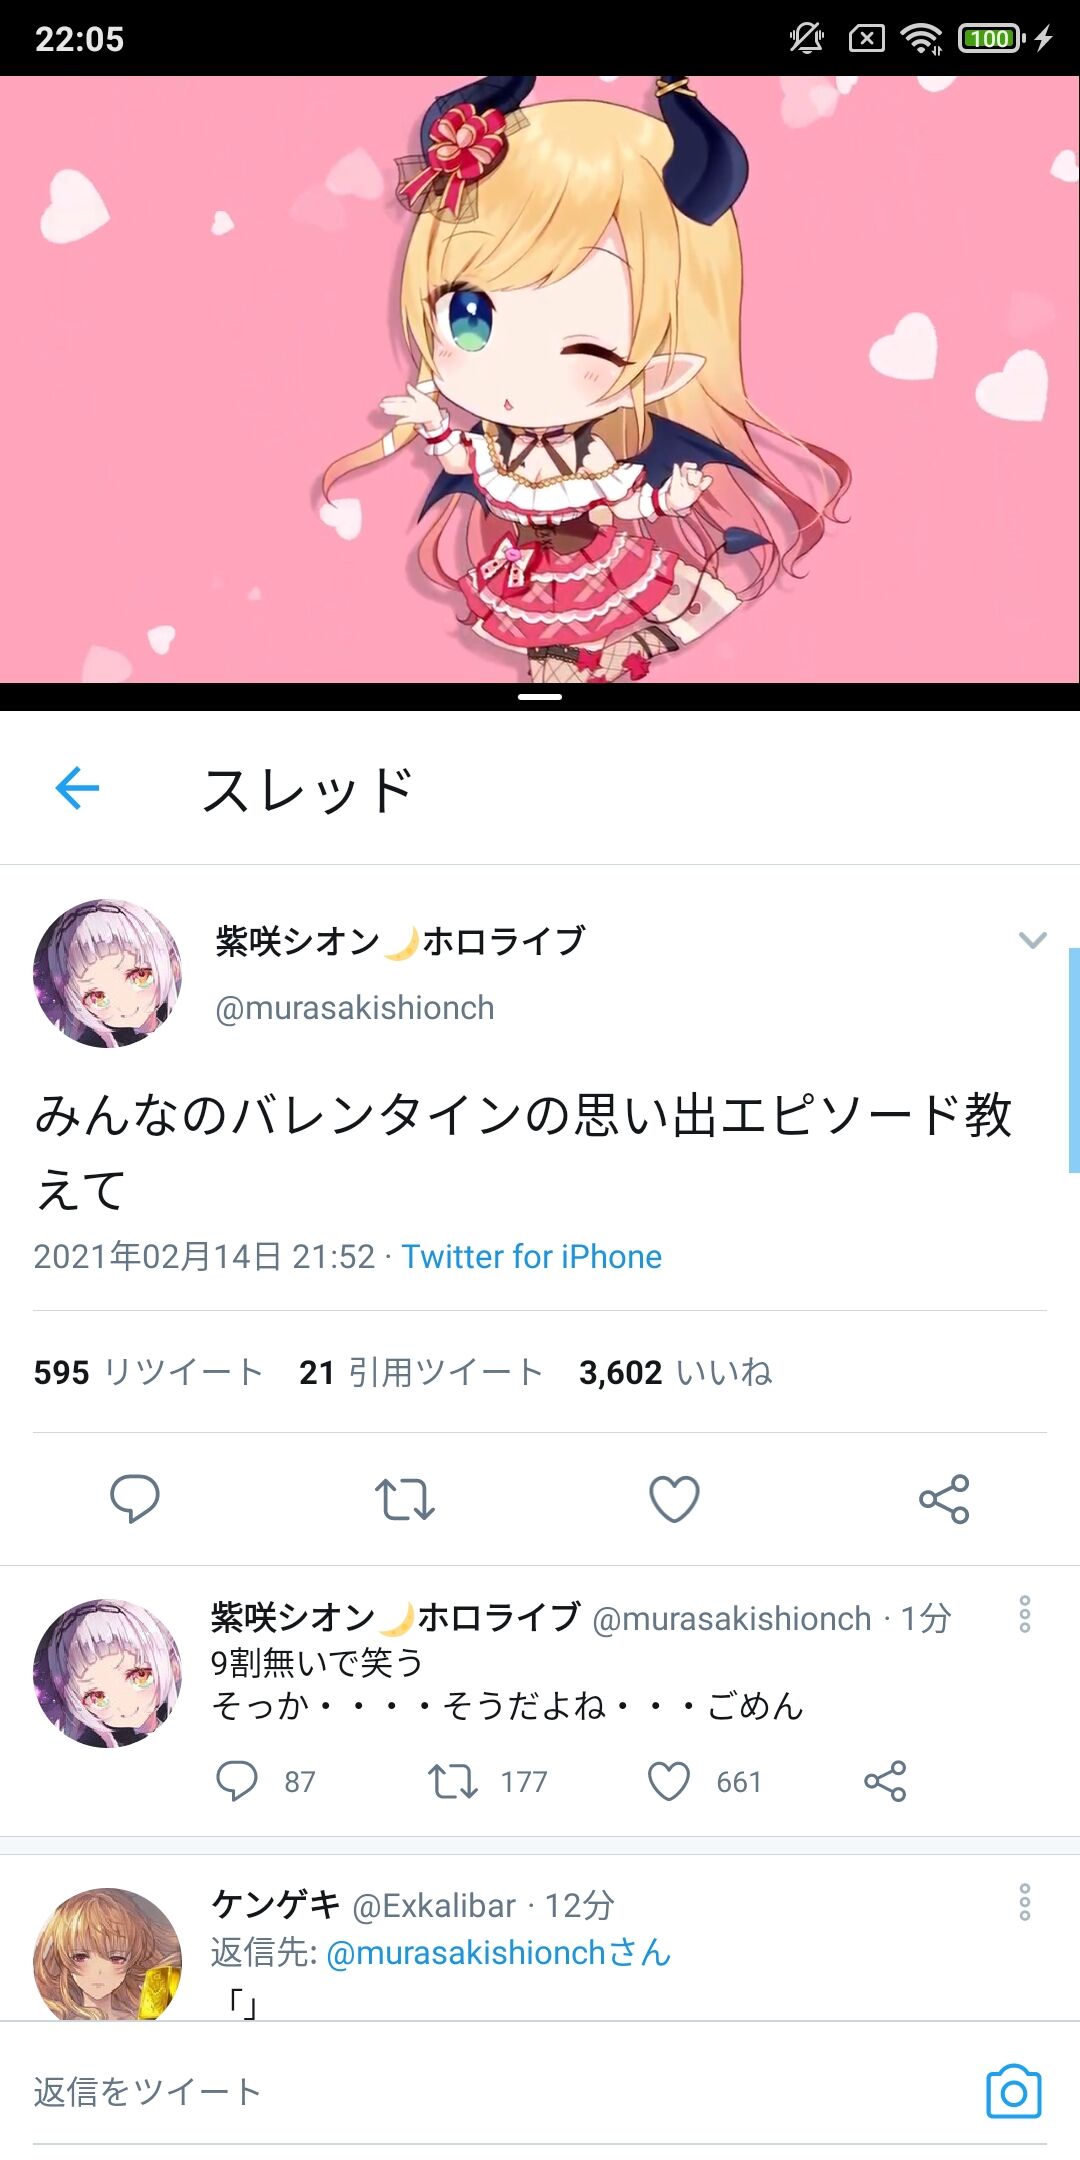This screenshot has height=2160, width=1080.
Task: Open the @murasakishionchさん mention link
Action: (x=498, y=1952)
